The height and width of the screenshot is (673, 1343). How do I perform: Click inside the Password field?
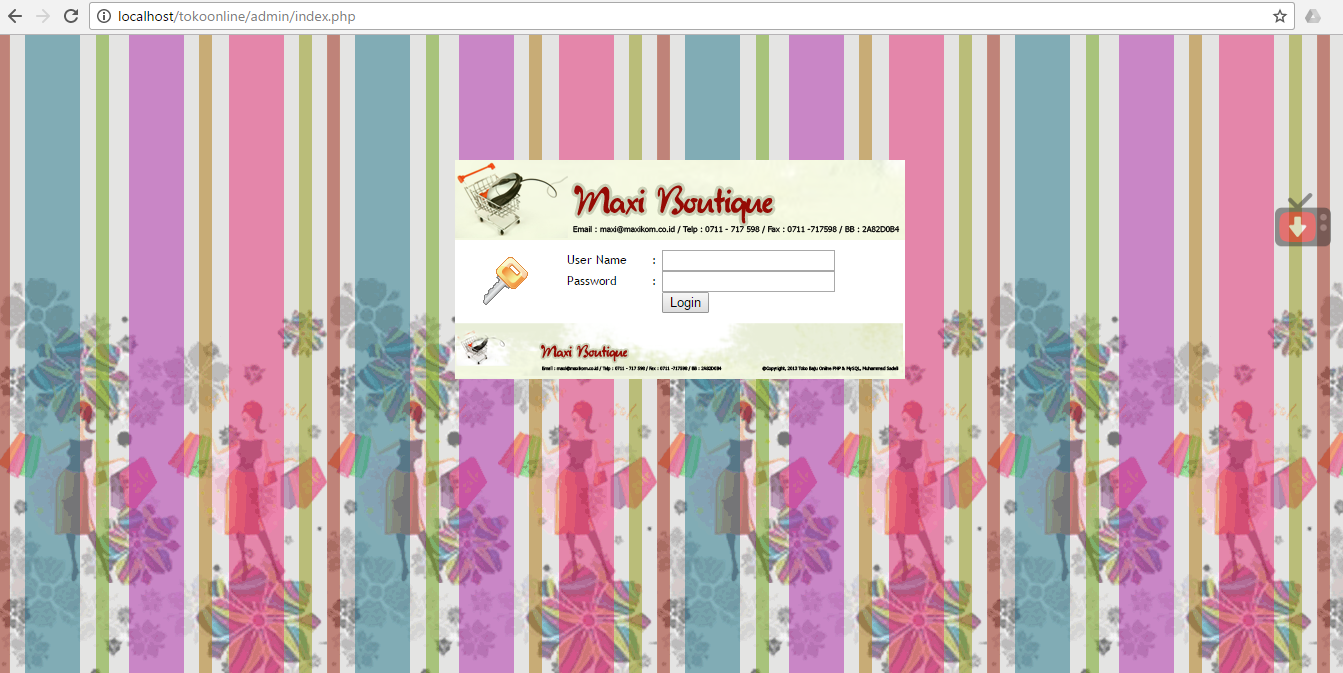(x=747, y=281)
